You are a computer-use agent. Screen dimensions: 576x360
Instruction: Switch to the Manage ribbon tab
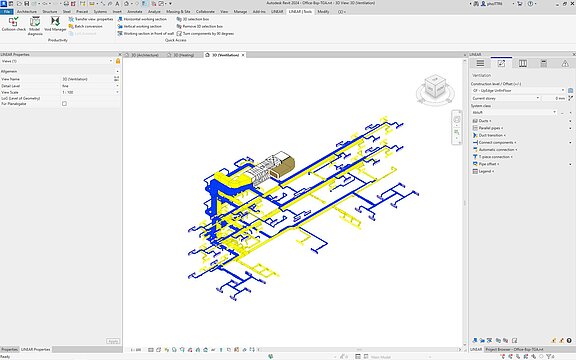(x=240, y=12)
